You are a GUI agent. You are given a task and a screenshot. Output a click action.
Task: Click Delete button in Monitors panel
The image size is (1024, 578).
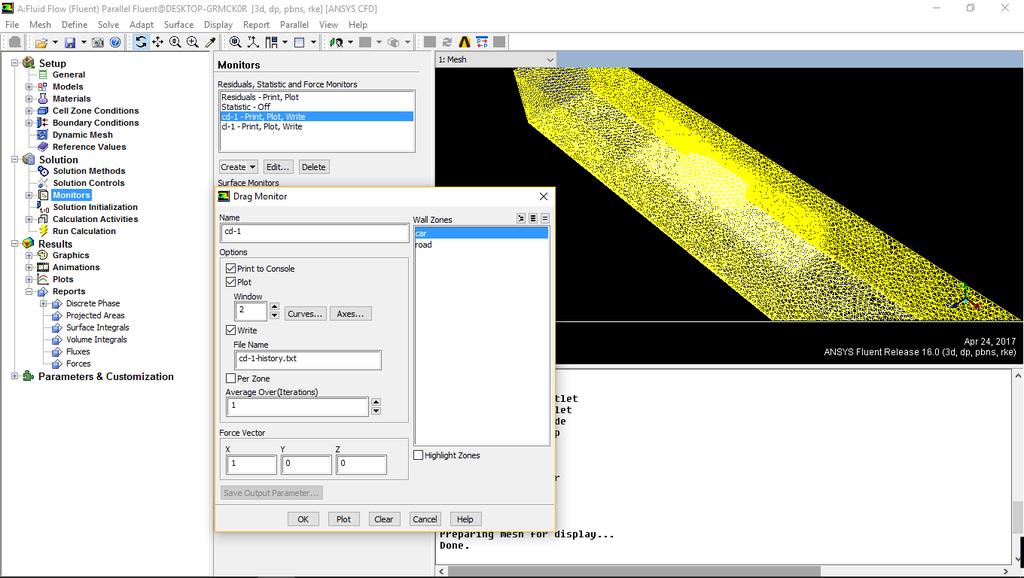[x=313, y=167]
